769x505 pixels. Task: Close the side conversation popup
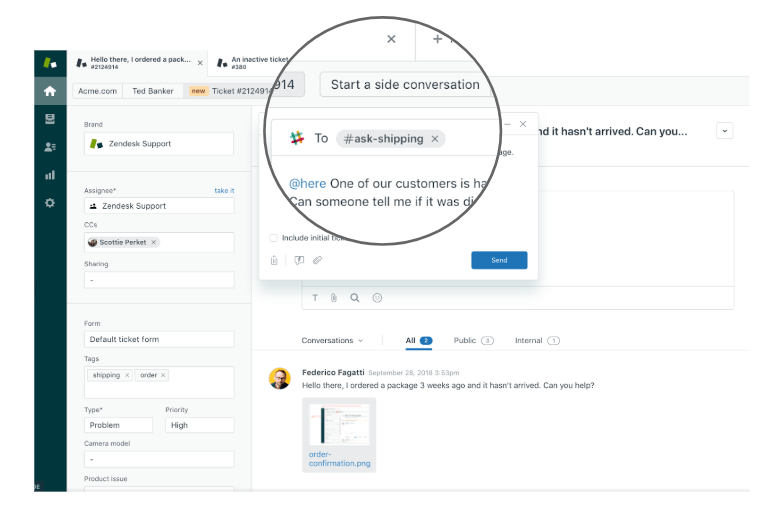[x=523, y=124]
